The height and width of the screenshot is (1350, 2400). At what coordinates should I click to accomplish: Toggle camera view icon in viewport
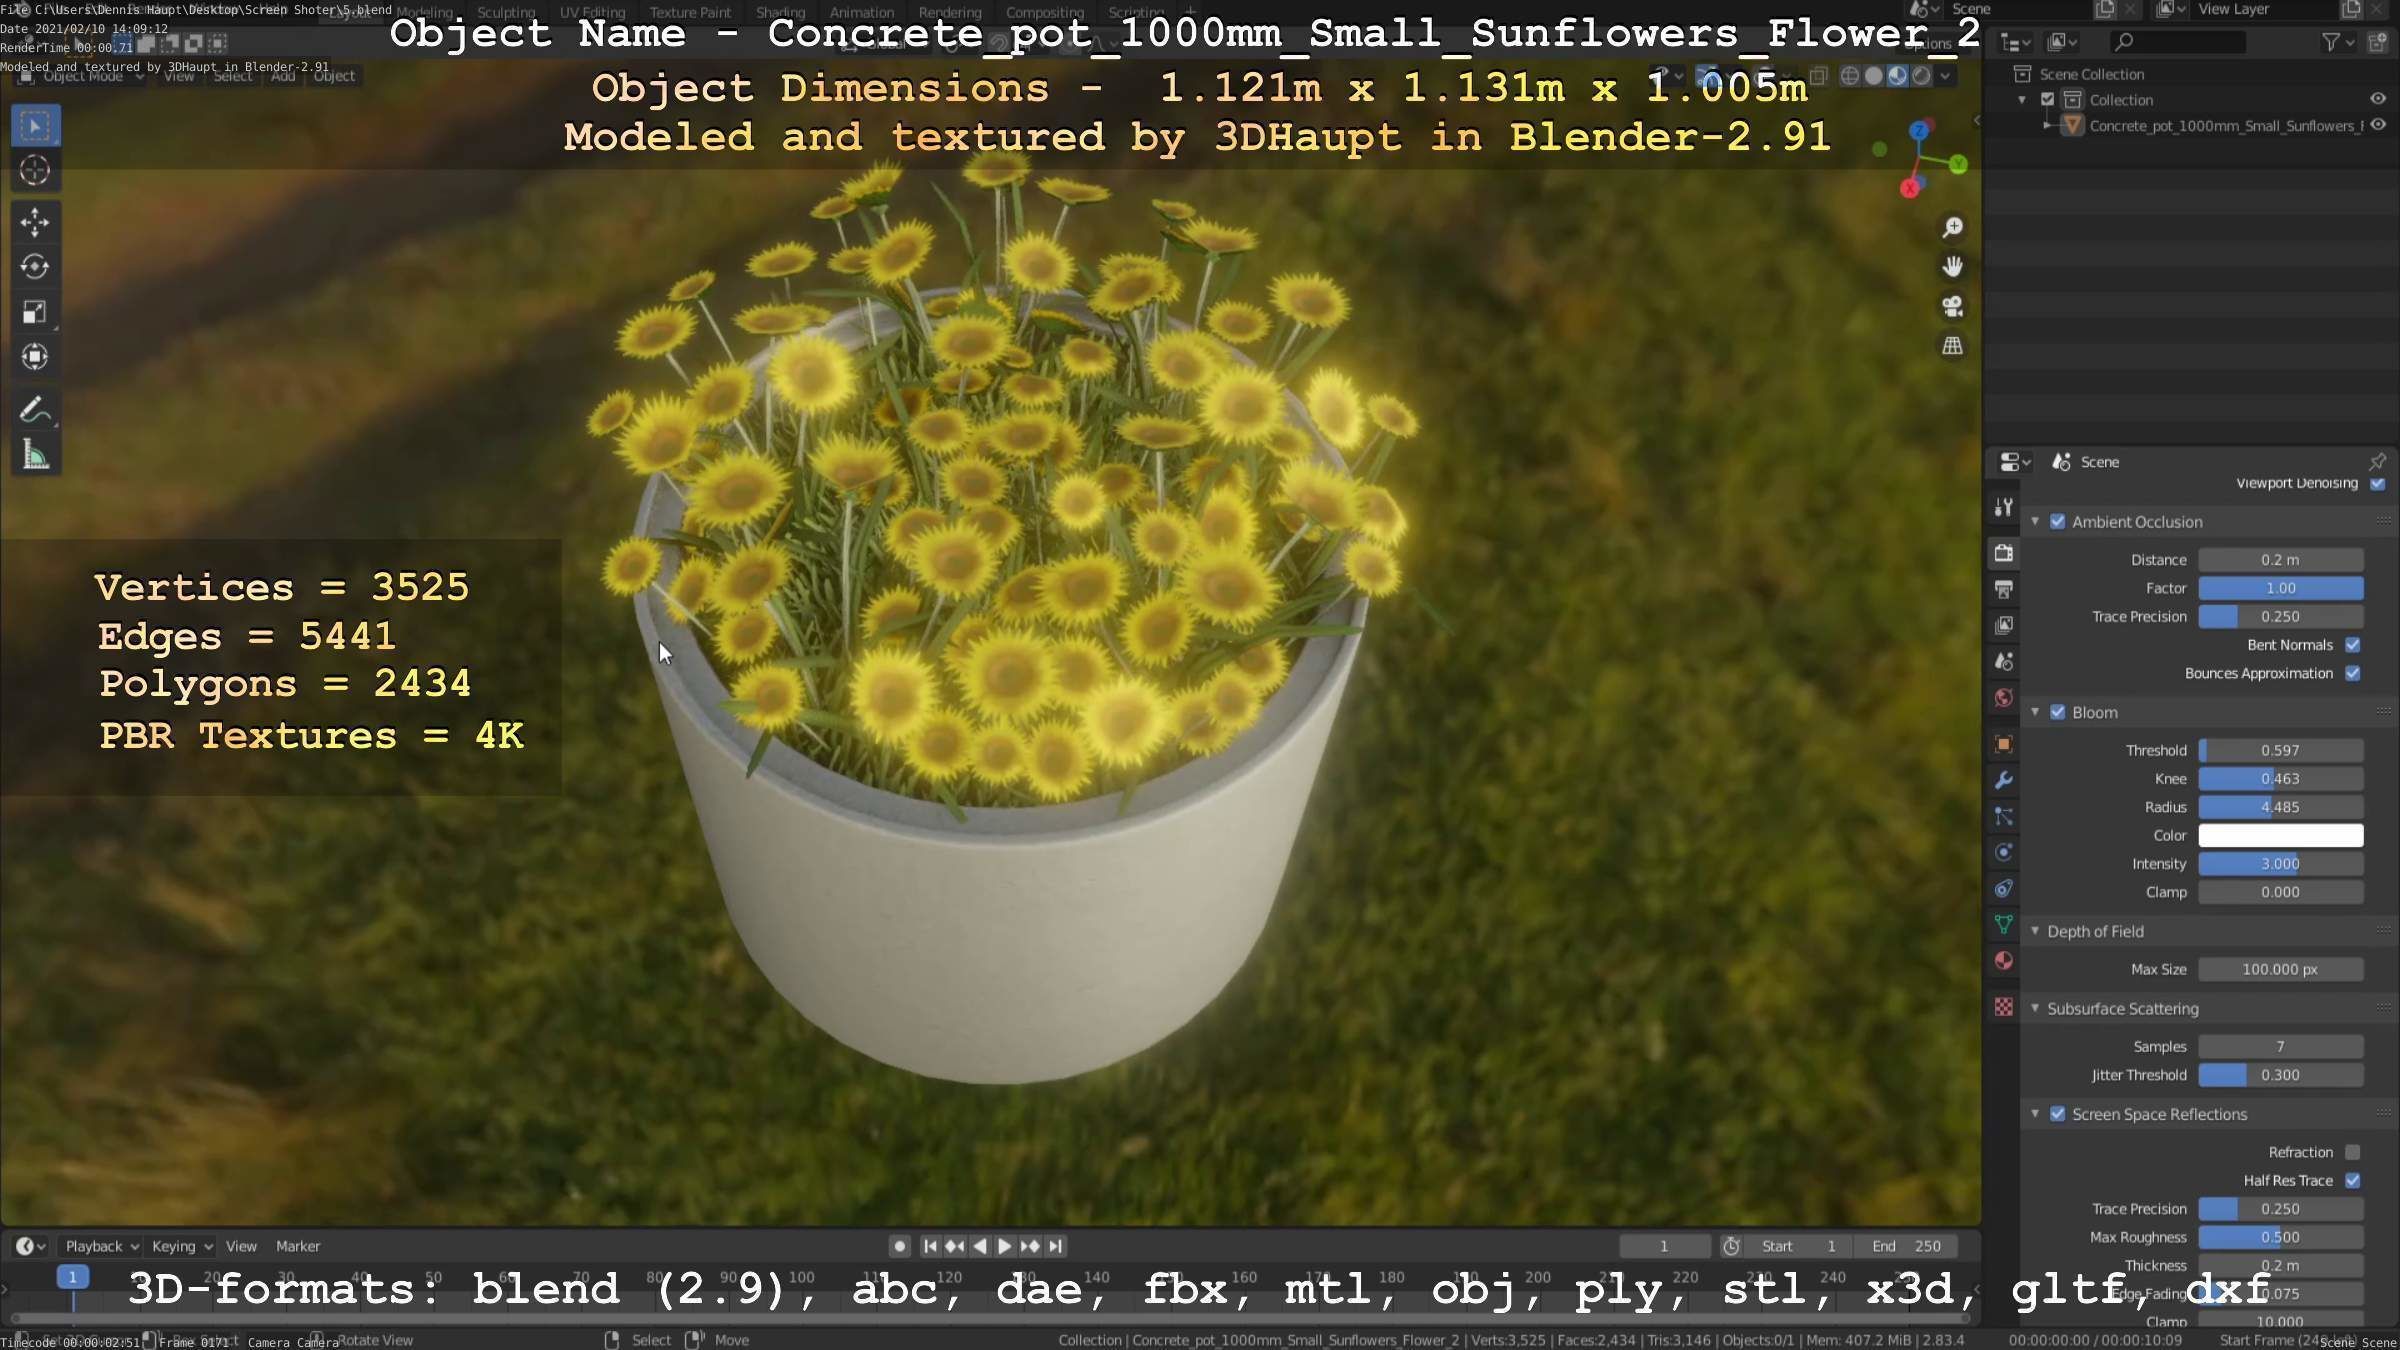(x=1952, y=306)
